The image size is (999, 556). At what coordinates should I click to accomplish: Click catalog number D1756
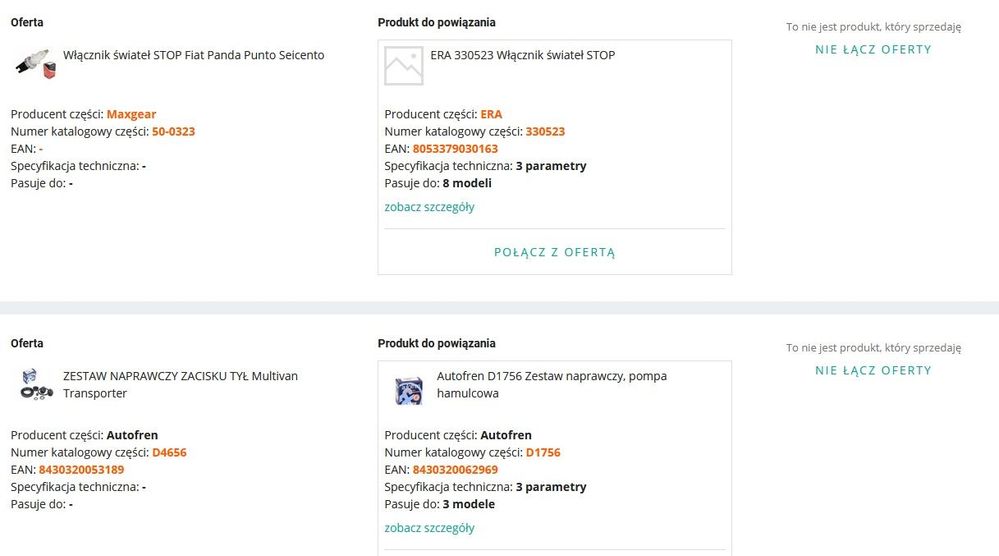tap(543, 452)
